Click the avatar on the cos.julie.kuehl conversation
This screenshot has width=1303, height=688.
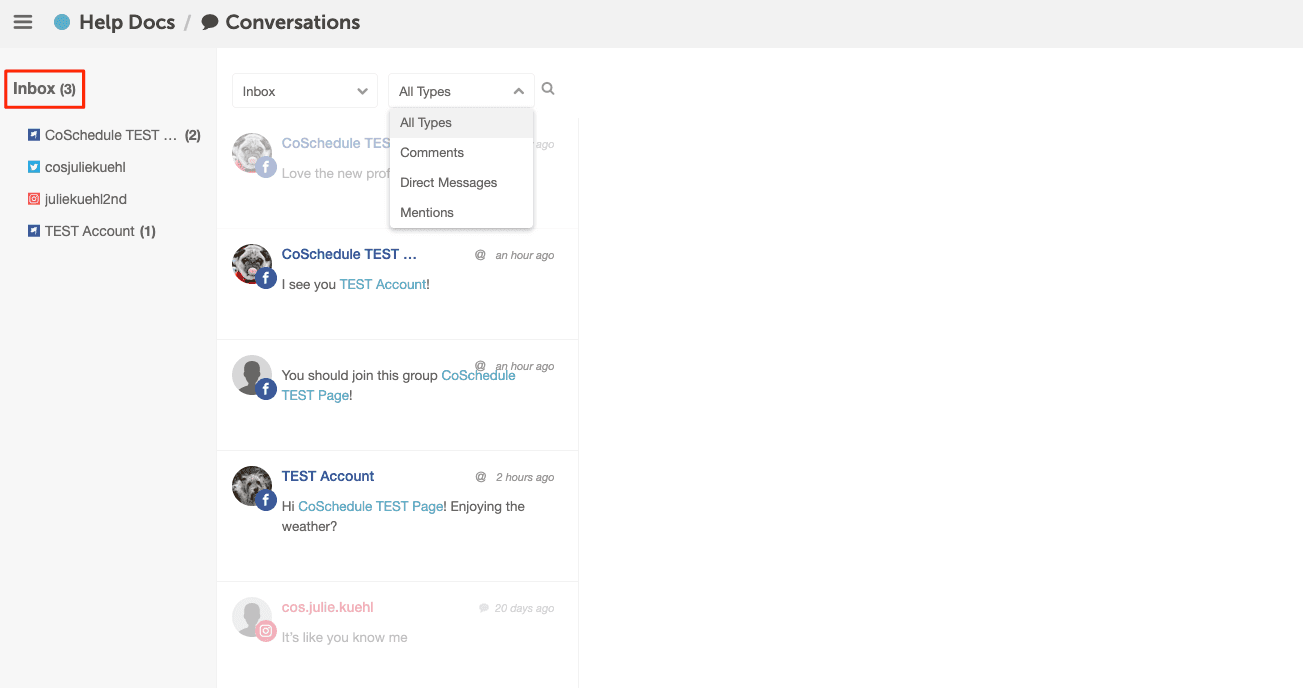click(252, 617)
